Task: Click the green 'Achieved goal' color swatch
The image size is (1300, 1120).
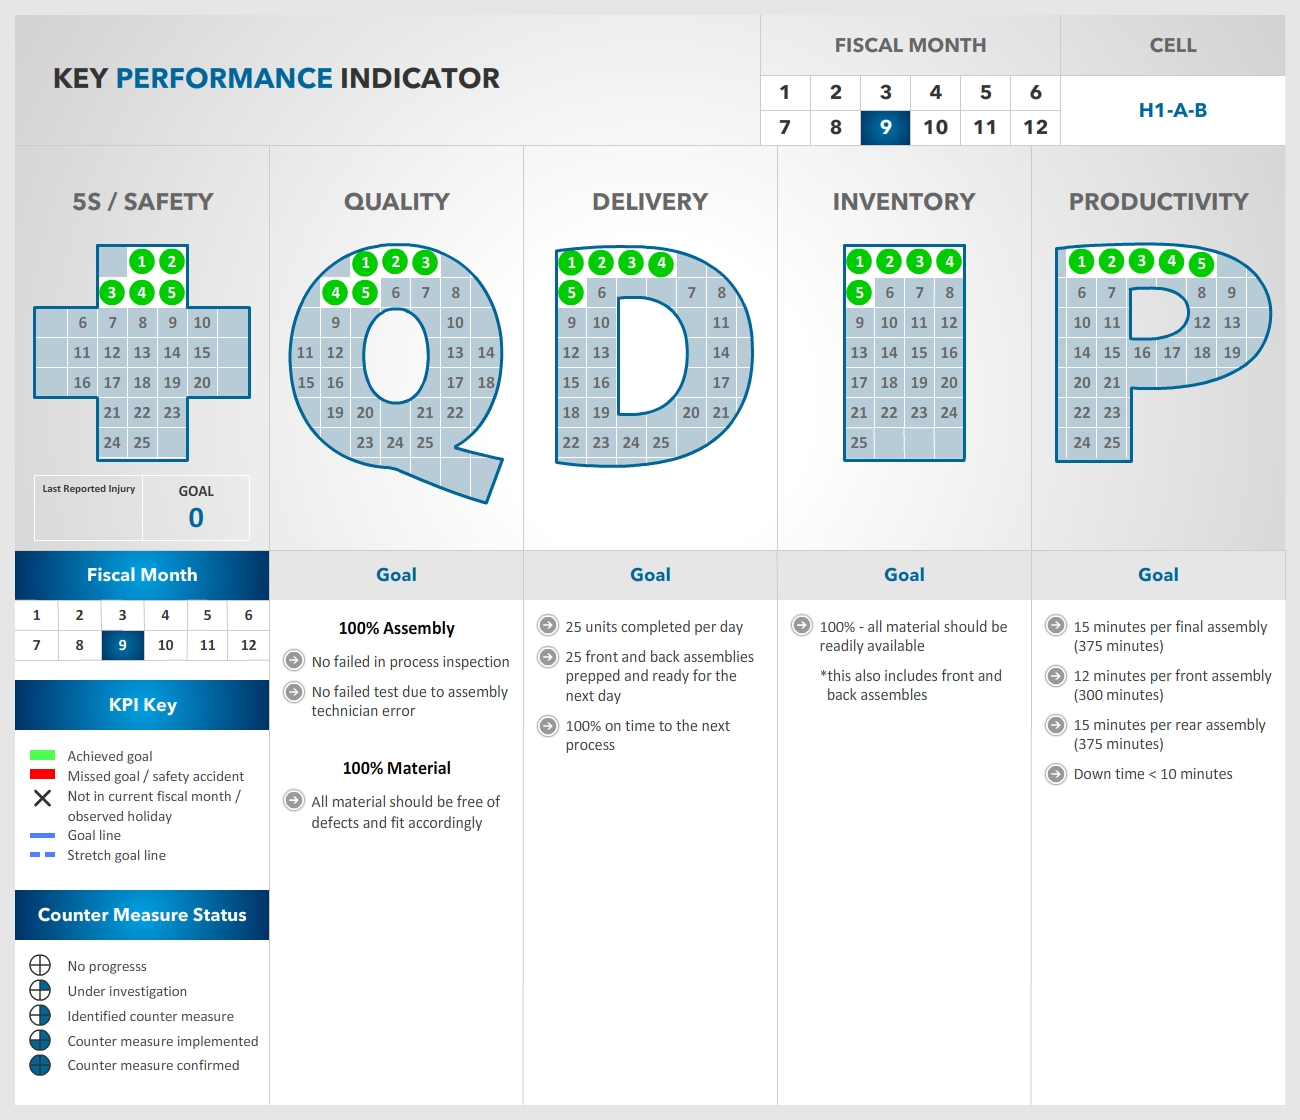Action: point(42,755)
